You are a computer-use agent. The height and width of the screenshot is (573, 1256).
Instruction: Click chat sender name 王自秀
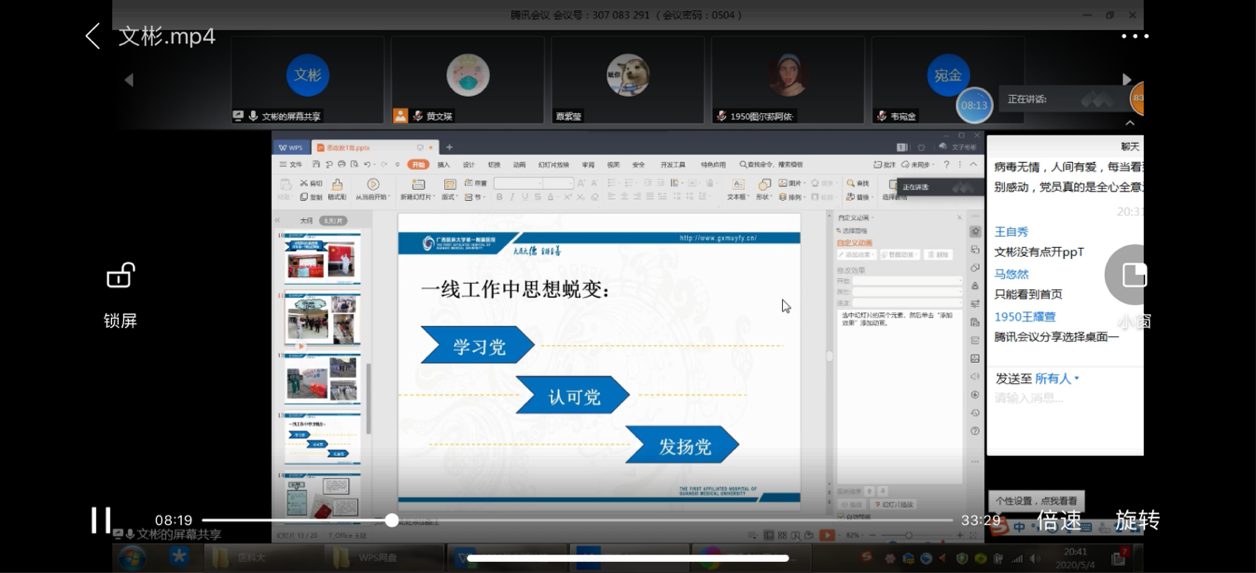[1011, 231]
